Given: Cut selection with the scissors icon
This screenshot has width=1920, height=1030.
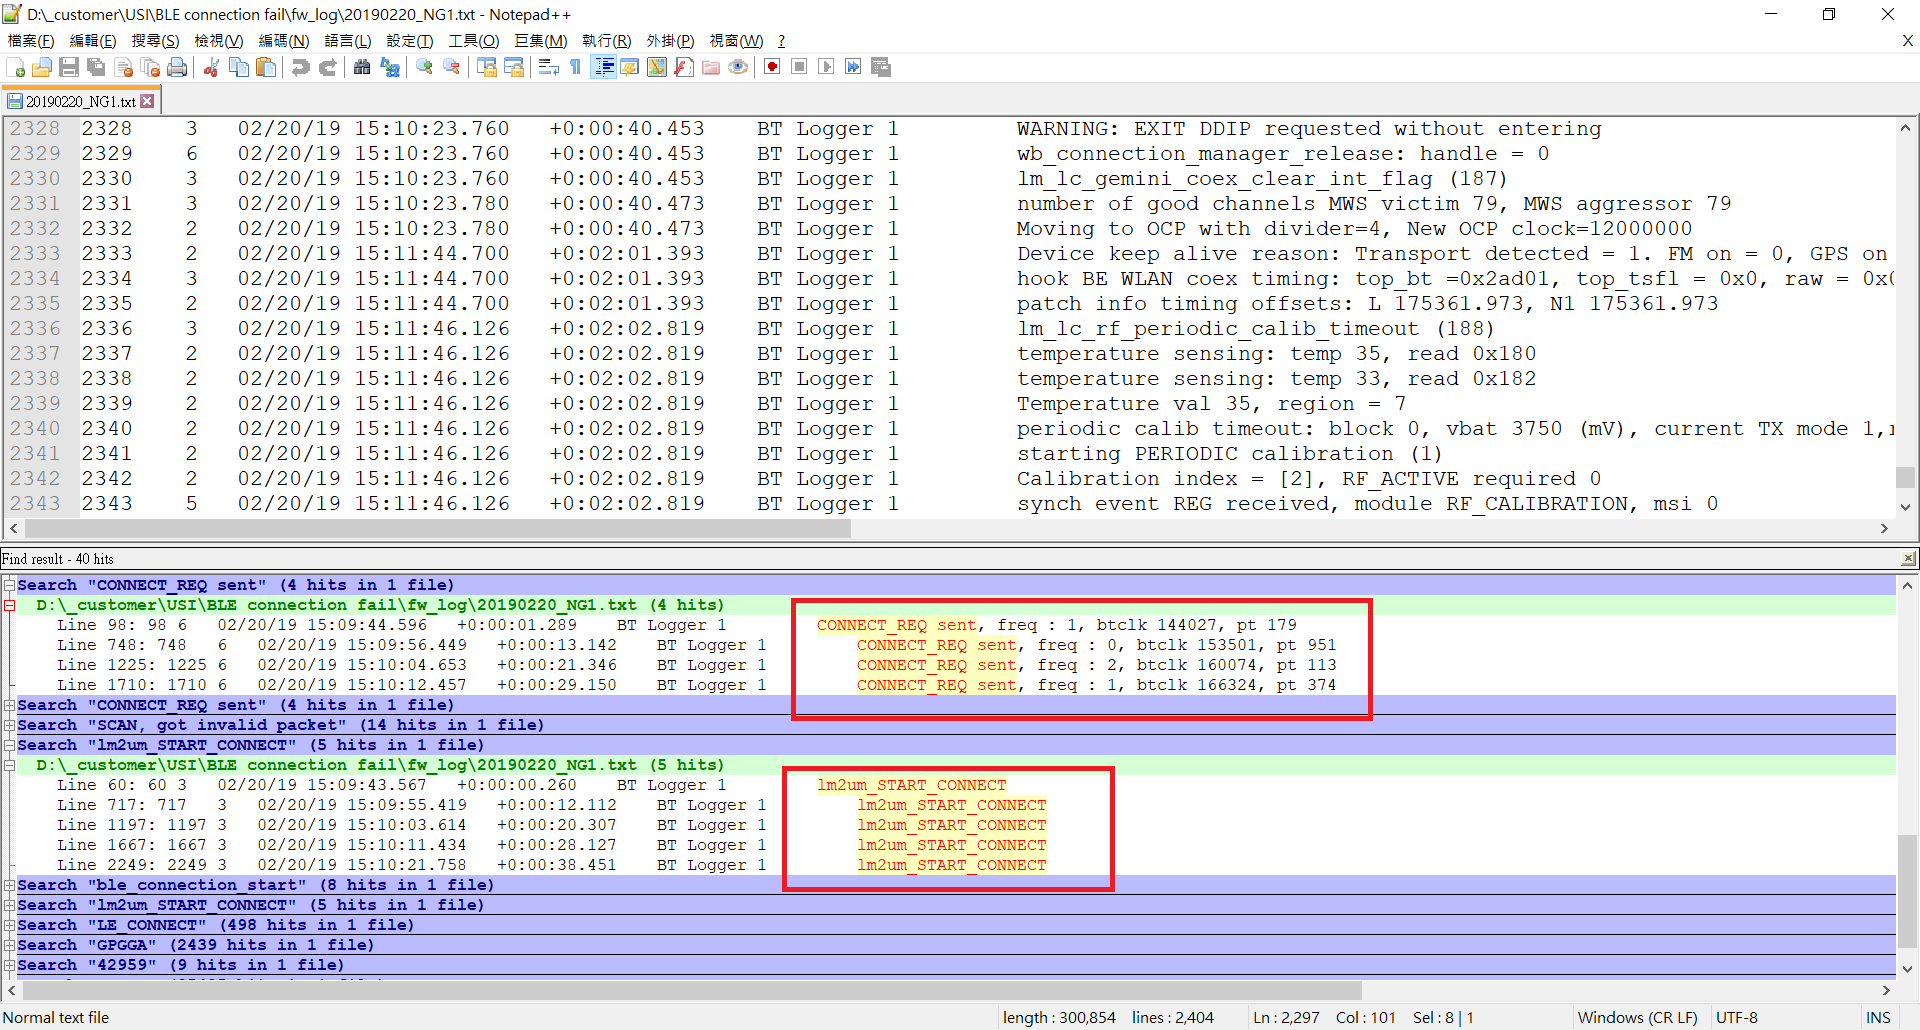Looking at the screenshot, I should (212, 67).
